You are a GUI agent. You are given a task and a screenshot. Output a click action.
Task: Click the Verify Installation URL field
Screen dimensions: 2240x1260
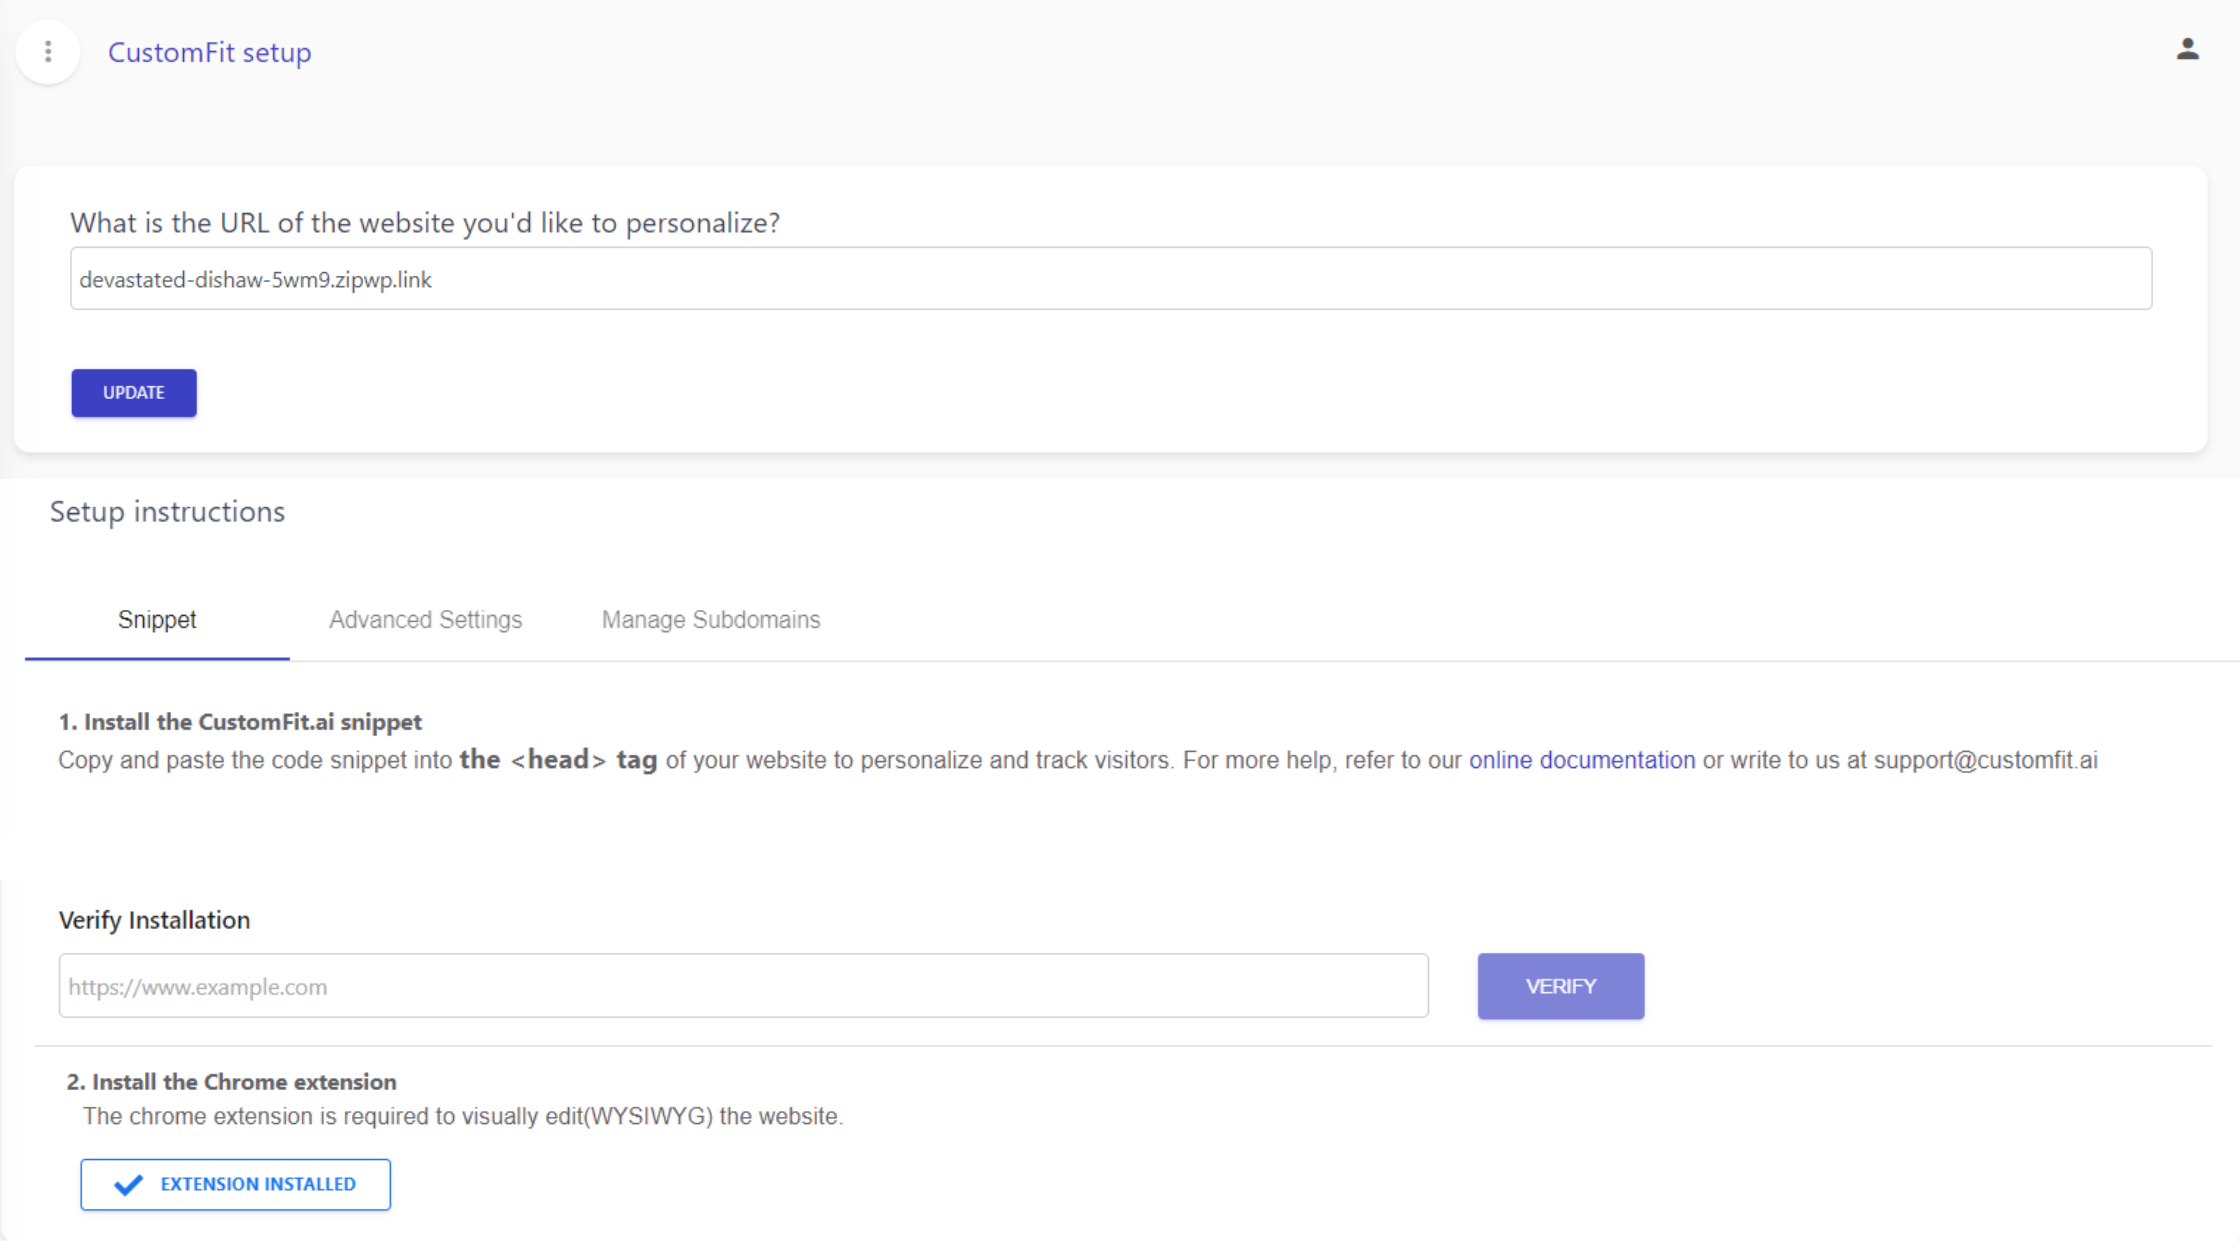coord(743,986)
